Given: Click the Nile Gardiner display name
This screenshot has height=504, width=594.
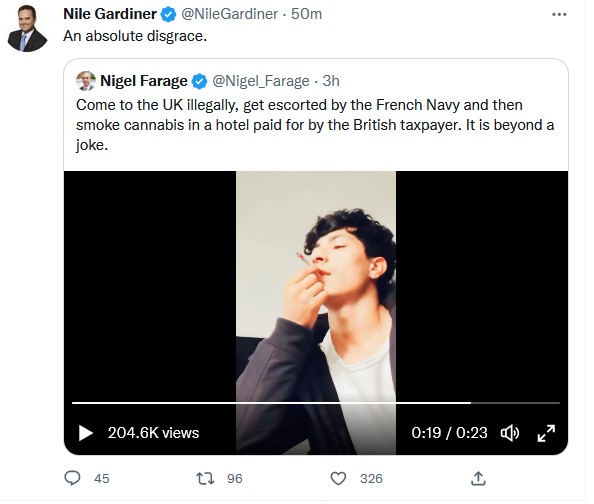Looking at the screenshot, I should [110, 14].
